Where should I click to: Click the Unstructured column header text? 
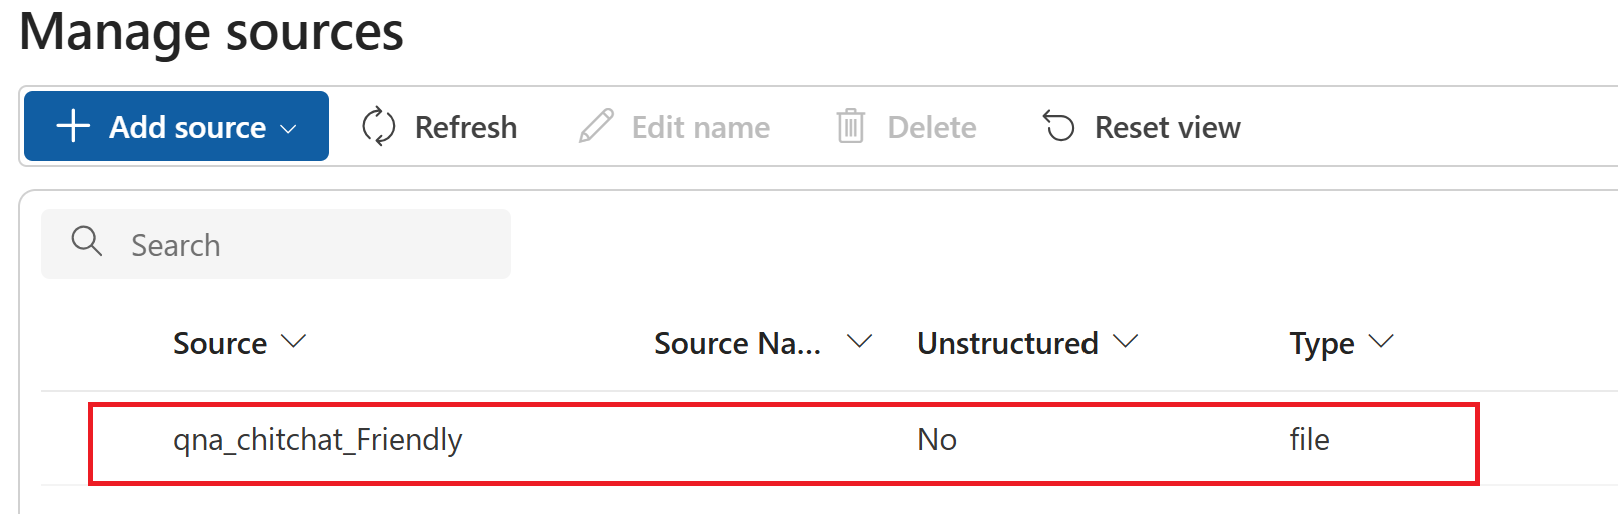(1007, 344)
